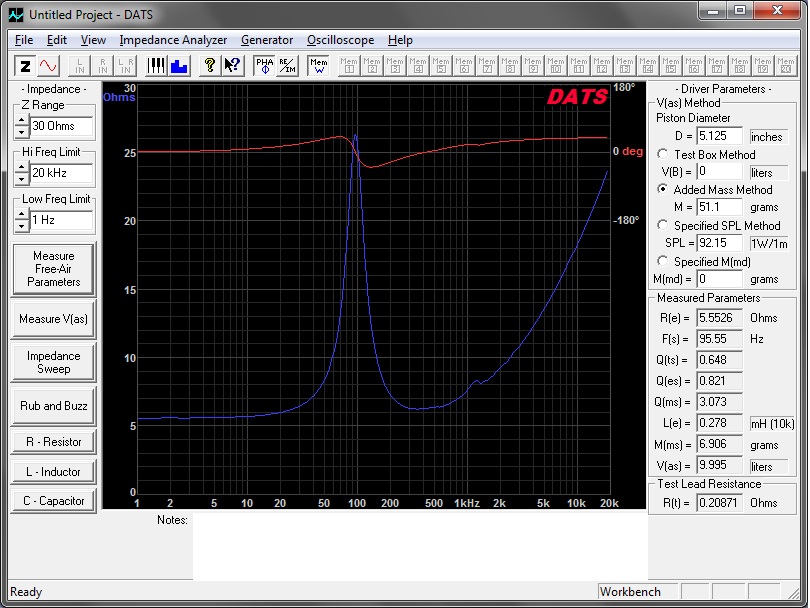This screenshot has height=608, width=810.
Task: Select memory slot Mem 15
Action: [671, 66]
